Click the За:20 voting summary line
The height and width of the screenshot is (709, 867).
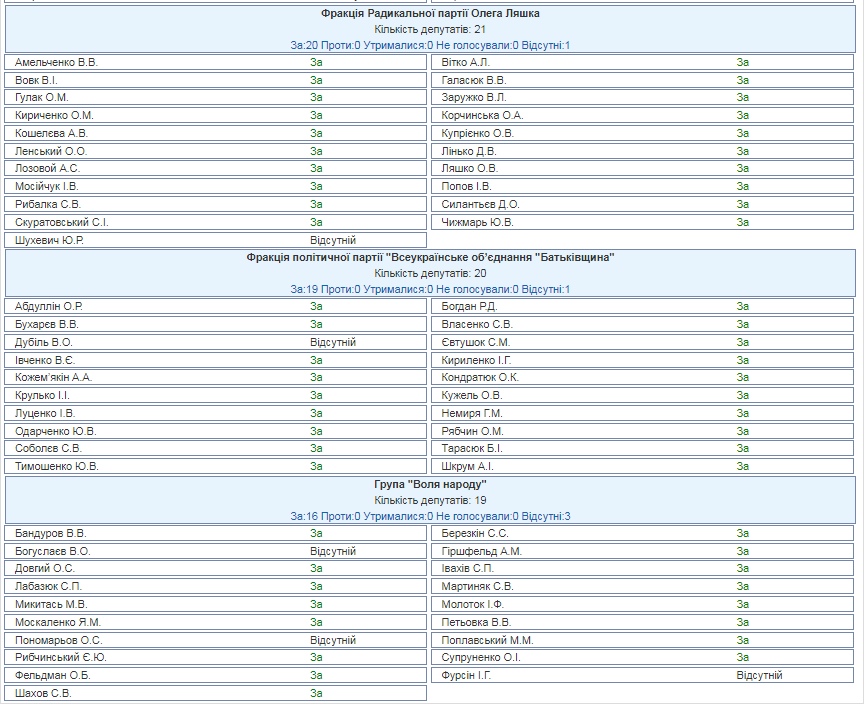pos(430,45)
